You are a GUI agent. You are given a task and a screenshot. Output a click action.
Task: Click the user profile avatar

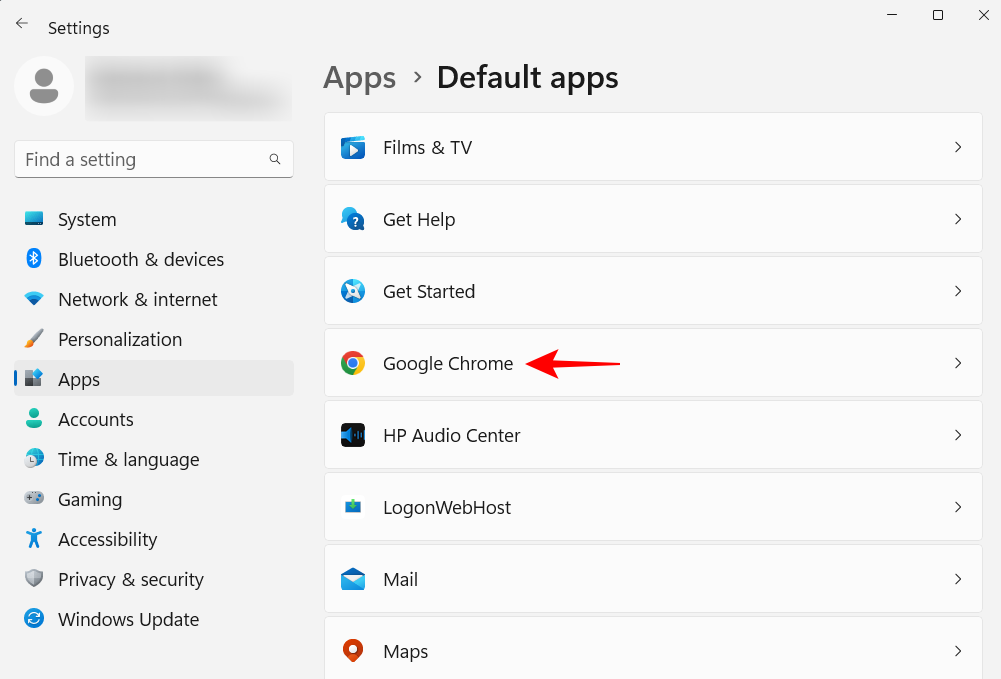coord(43,86)
